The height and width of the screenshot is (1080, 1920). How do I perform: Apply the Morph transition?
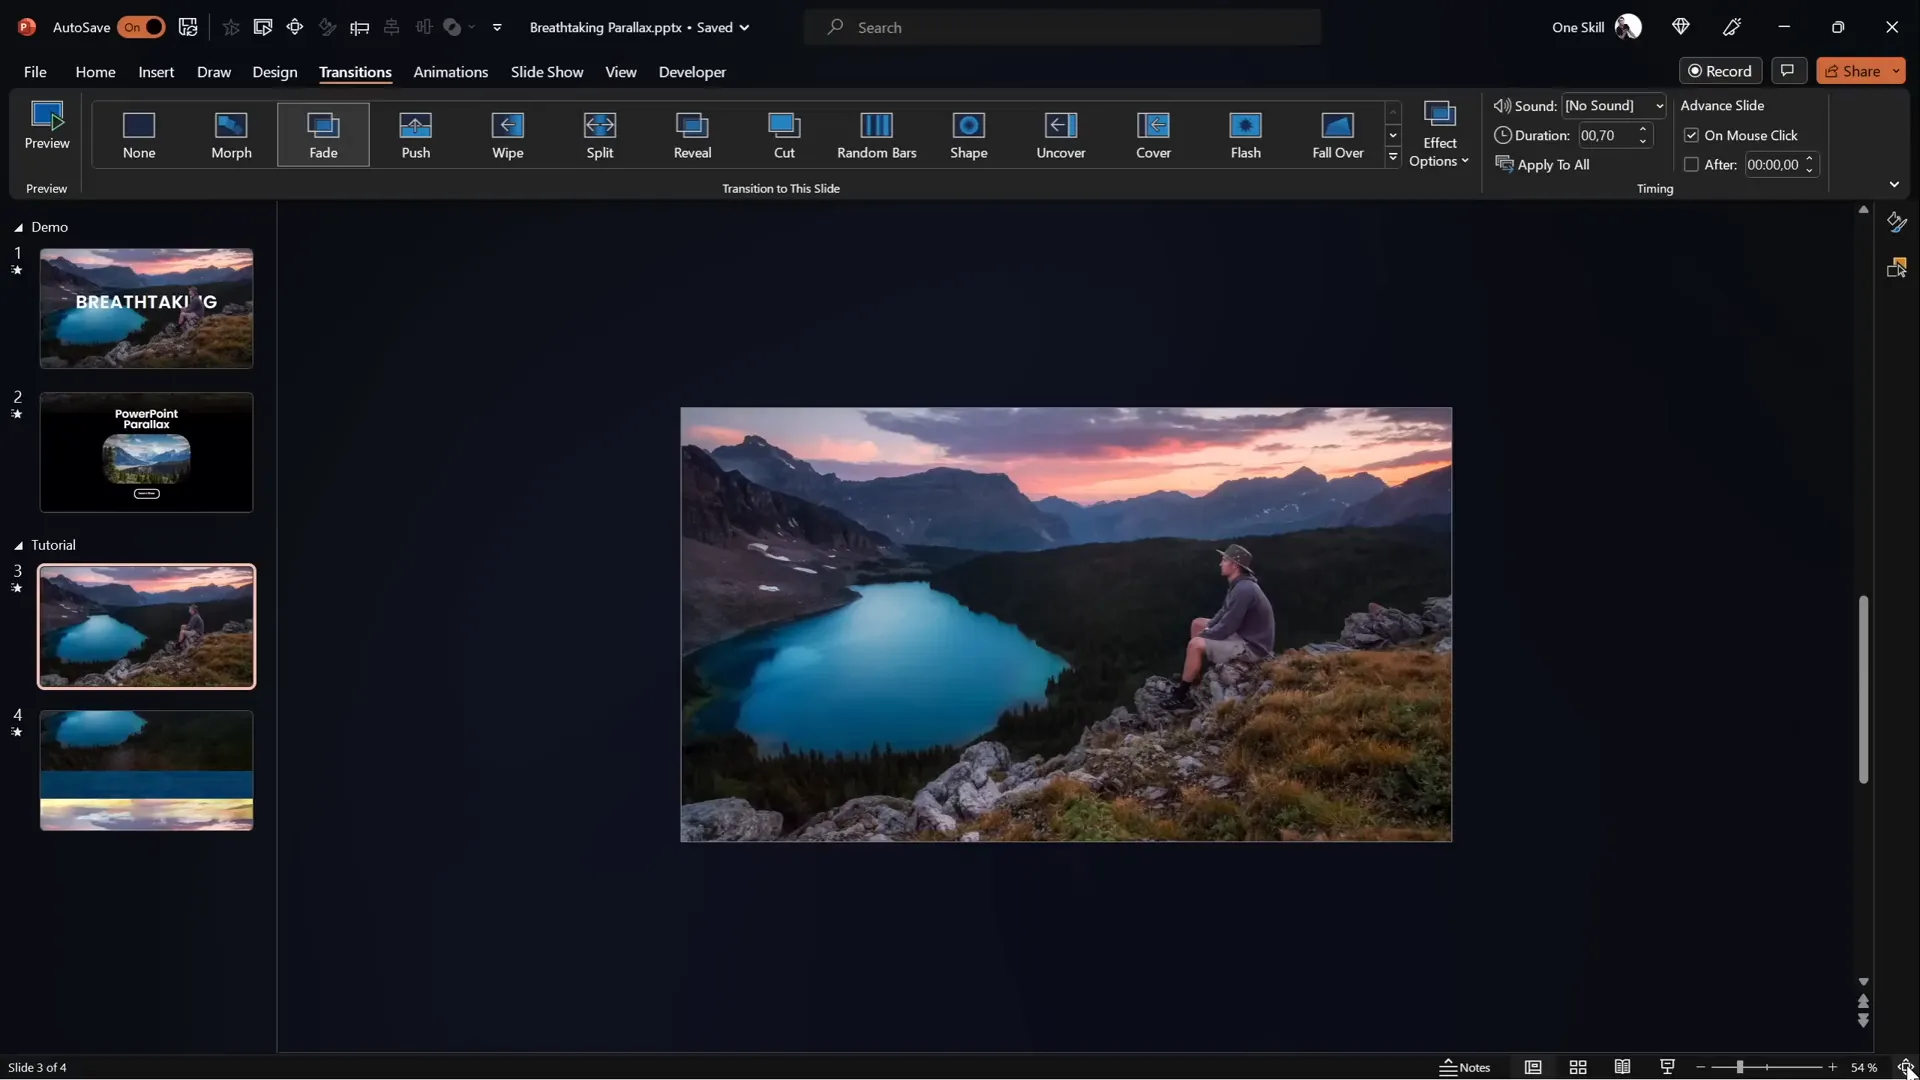[x=231, y=135]
